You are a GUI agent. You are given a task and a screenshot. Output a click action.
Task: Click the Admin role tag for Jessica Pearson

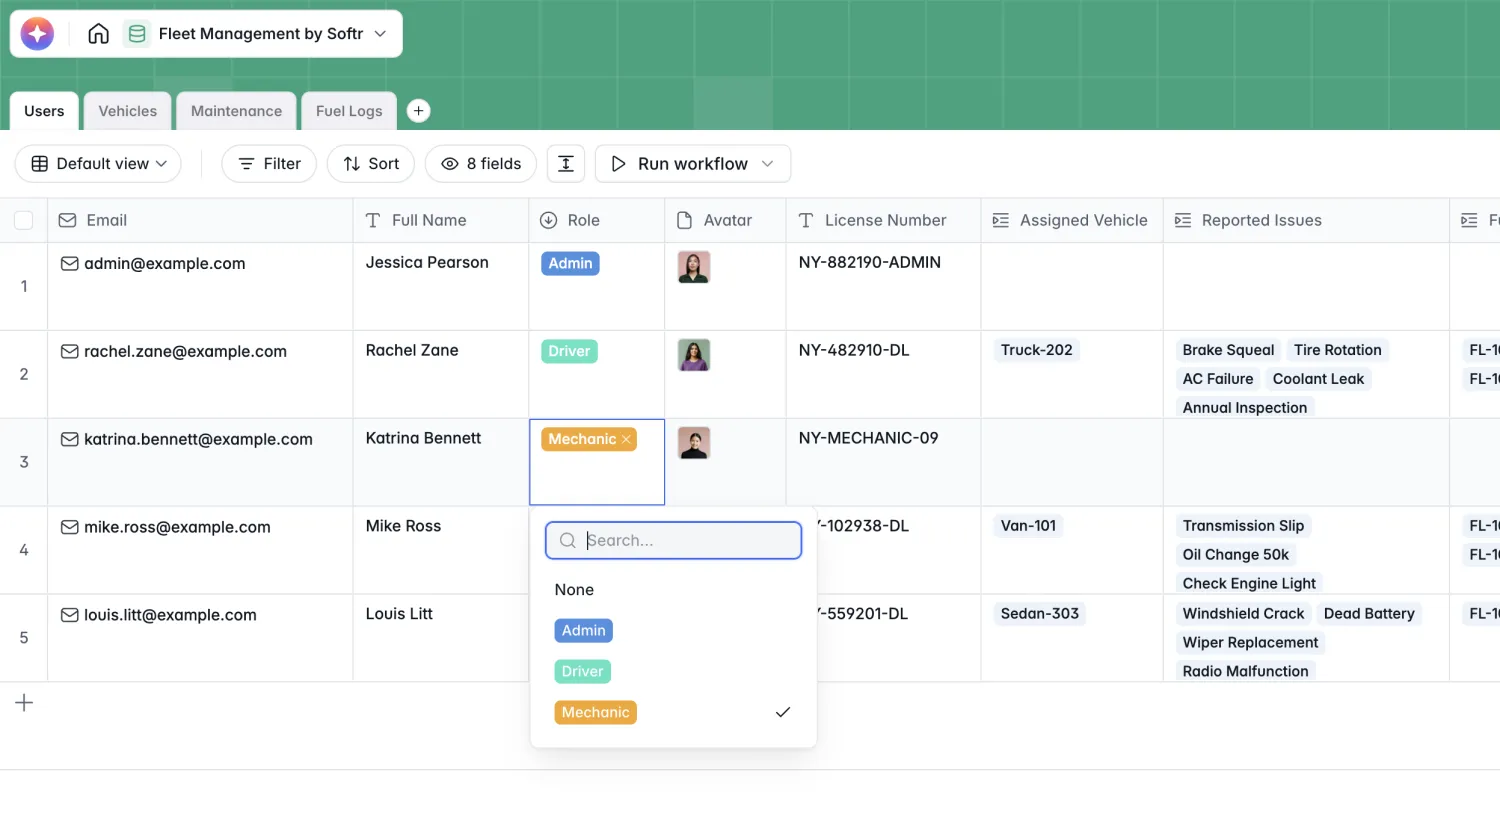[x=570, y=263]
